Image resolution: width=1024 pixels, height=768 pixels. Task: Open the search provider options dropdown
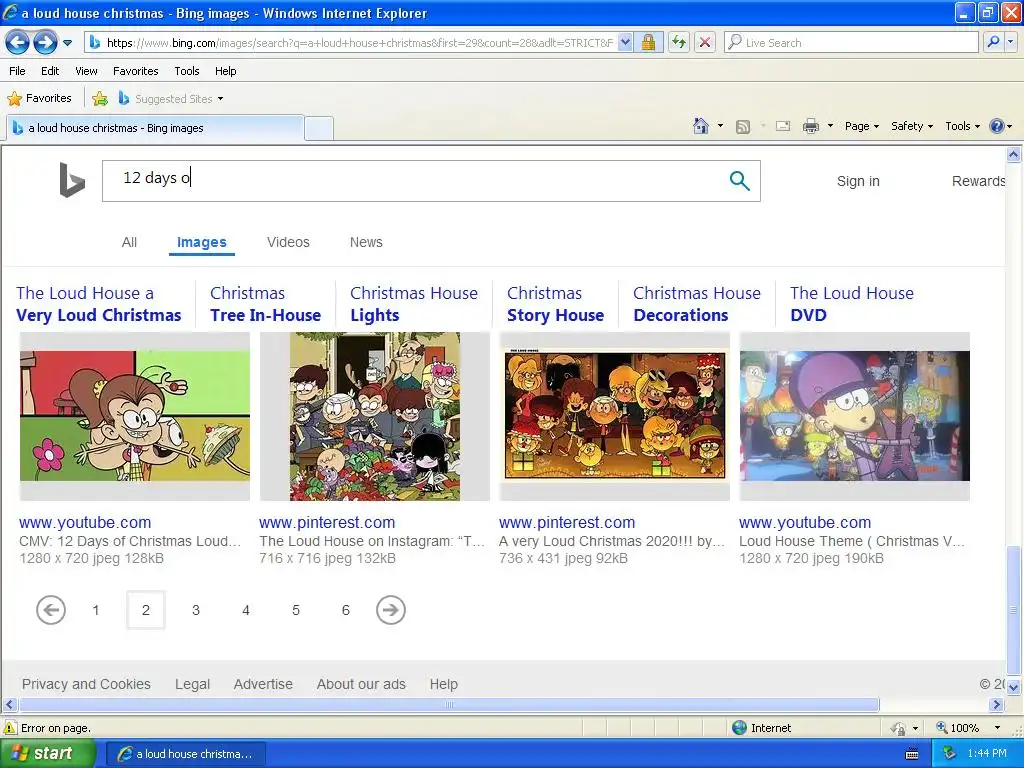(1010, 42)
